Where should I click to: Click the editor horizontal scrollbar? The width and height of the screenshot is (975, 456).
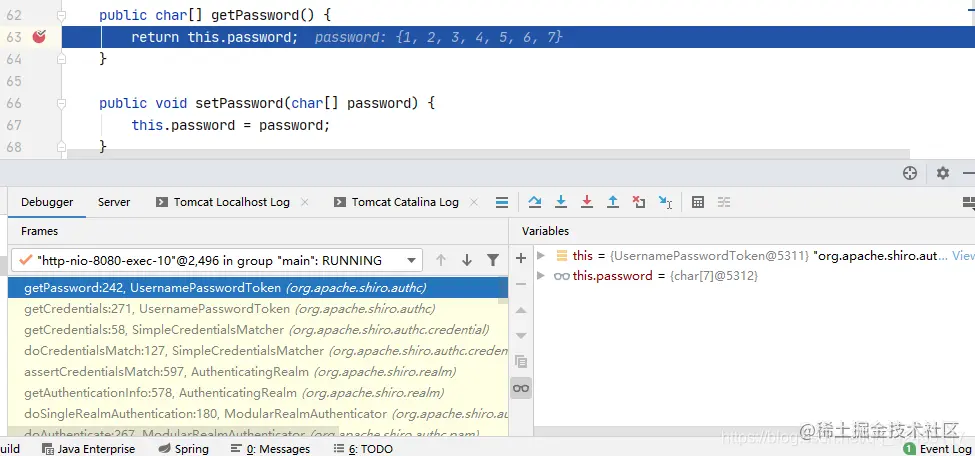488,154
